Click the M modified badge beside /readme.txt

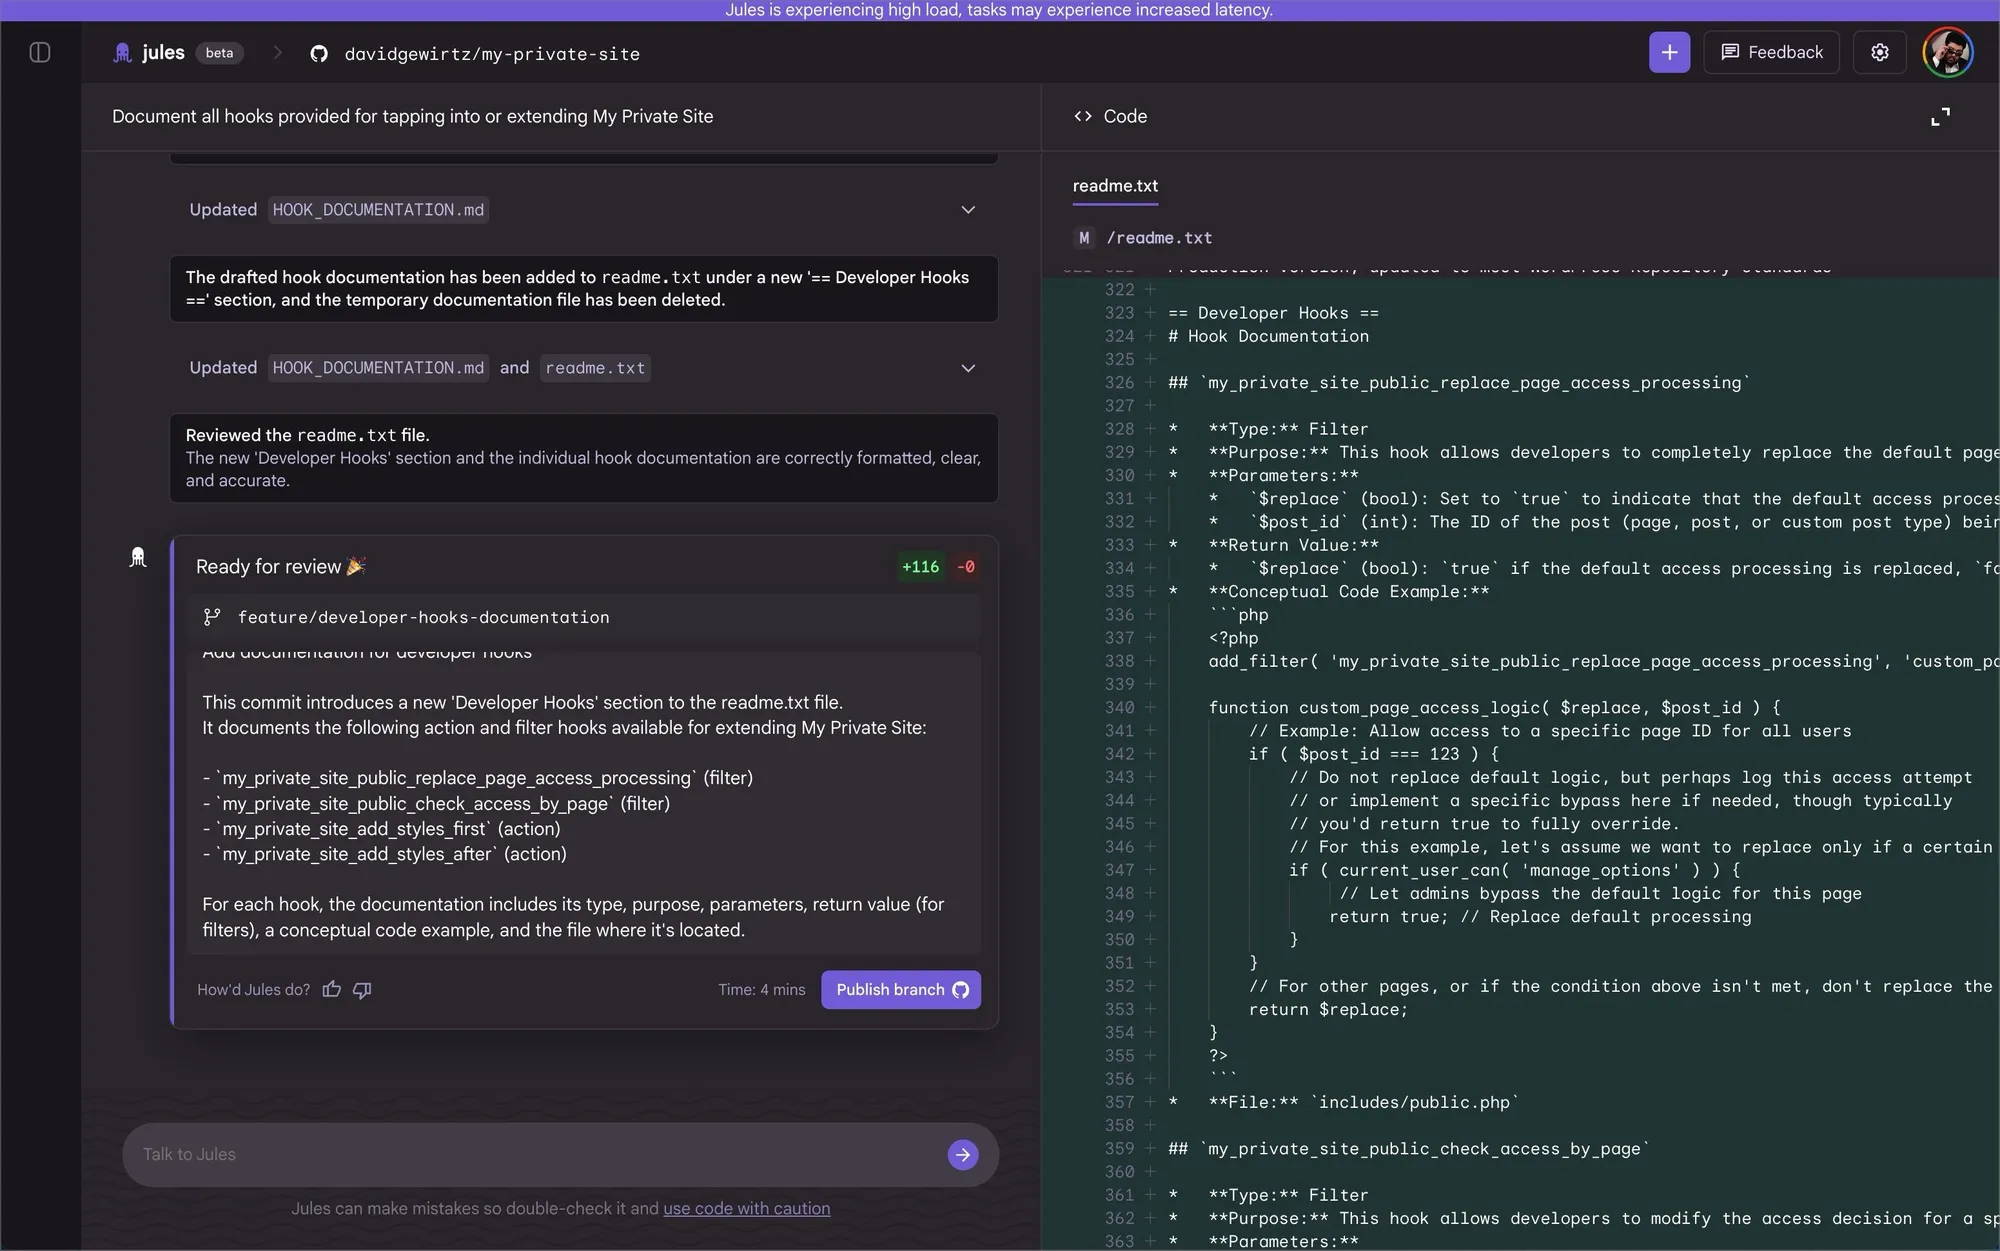tap(1083, 238)
